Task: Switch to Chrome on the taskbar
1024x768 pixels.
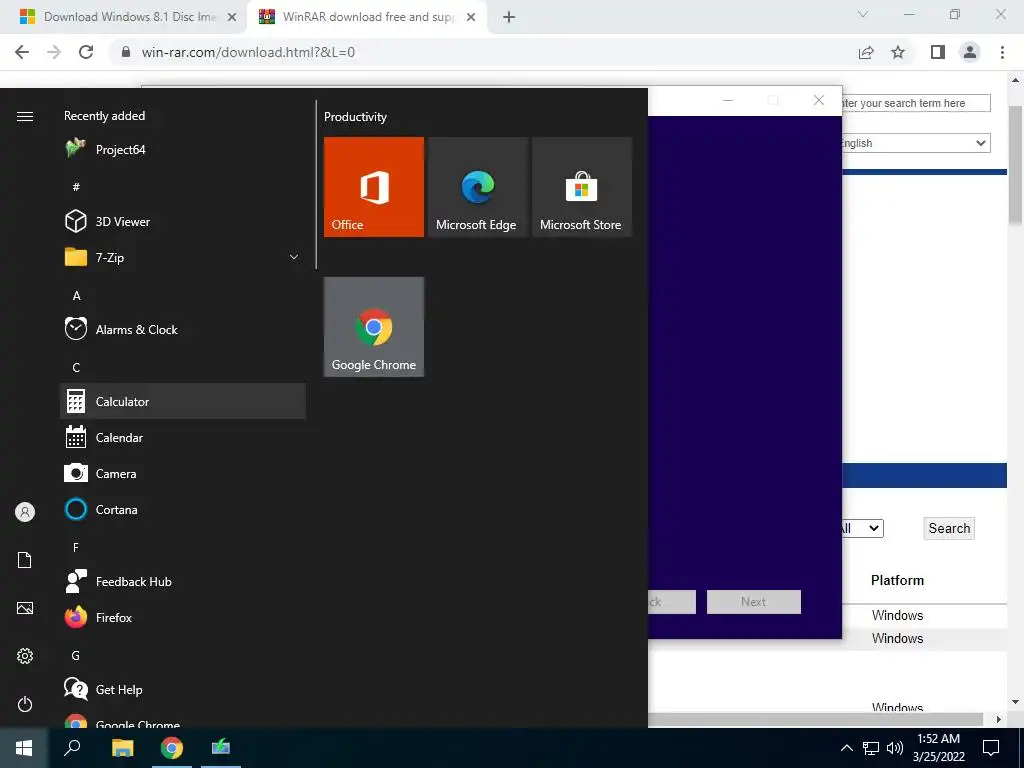Action: [172, 748]
